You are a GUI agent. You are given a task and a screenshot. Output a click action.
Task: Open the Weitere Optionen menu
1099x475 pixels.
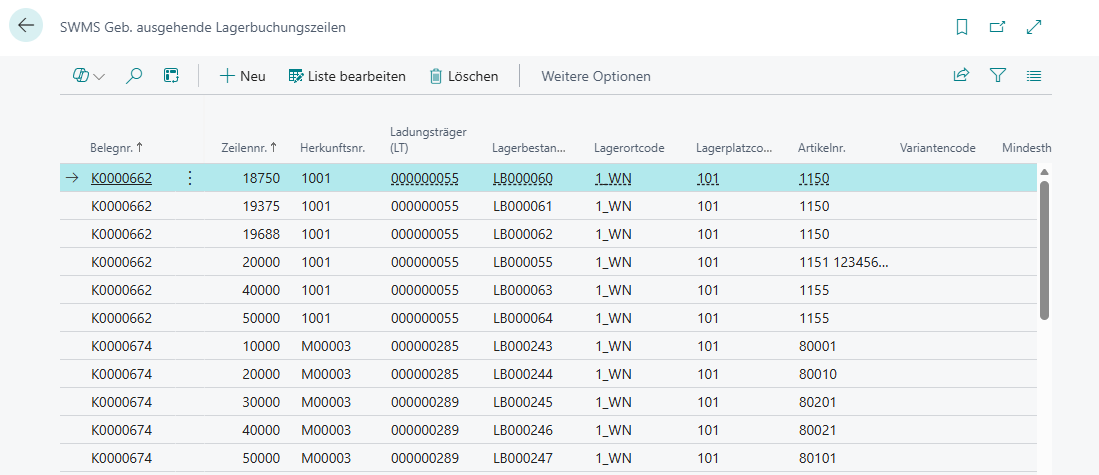[596, 76]
